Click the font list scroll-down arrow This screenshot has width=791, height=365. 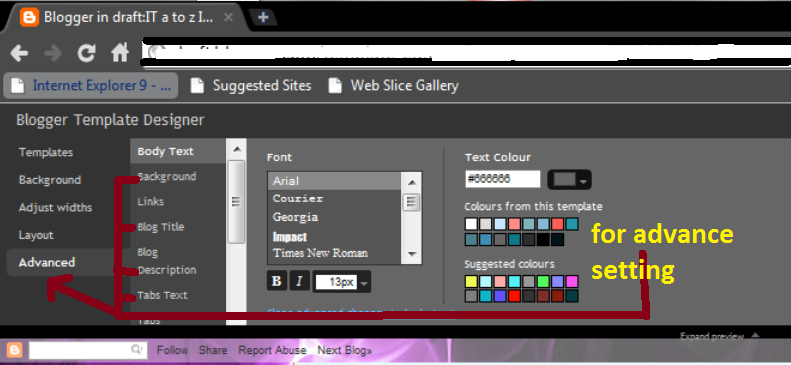pyautogui.click(x=412, y=254)
